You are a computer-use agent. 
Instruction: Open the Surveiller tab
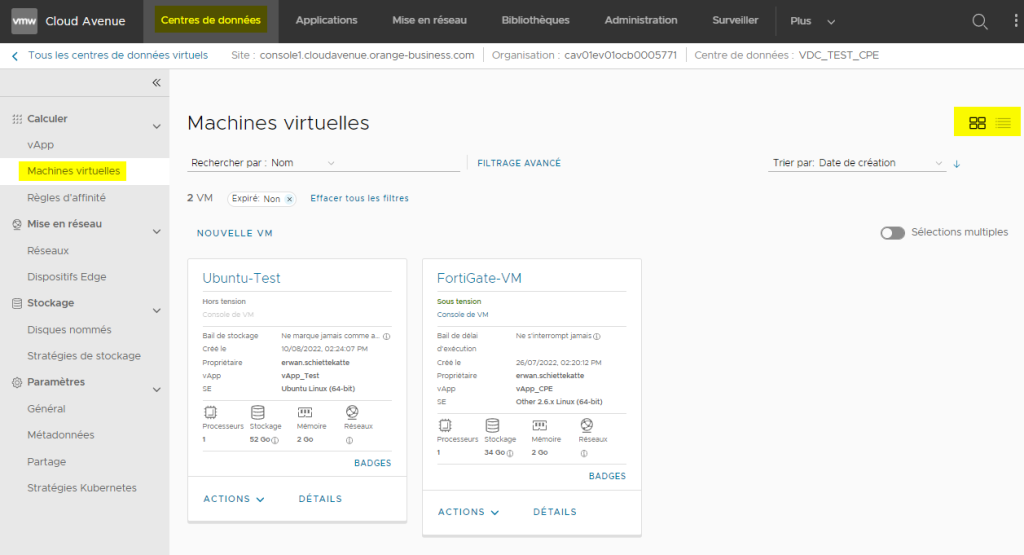pos(735,20)
